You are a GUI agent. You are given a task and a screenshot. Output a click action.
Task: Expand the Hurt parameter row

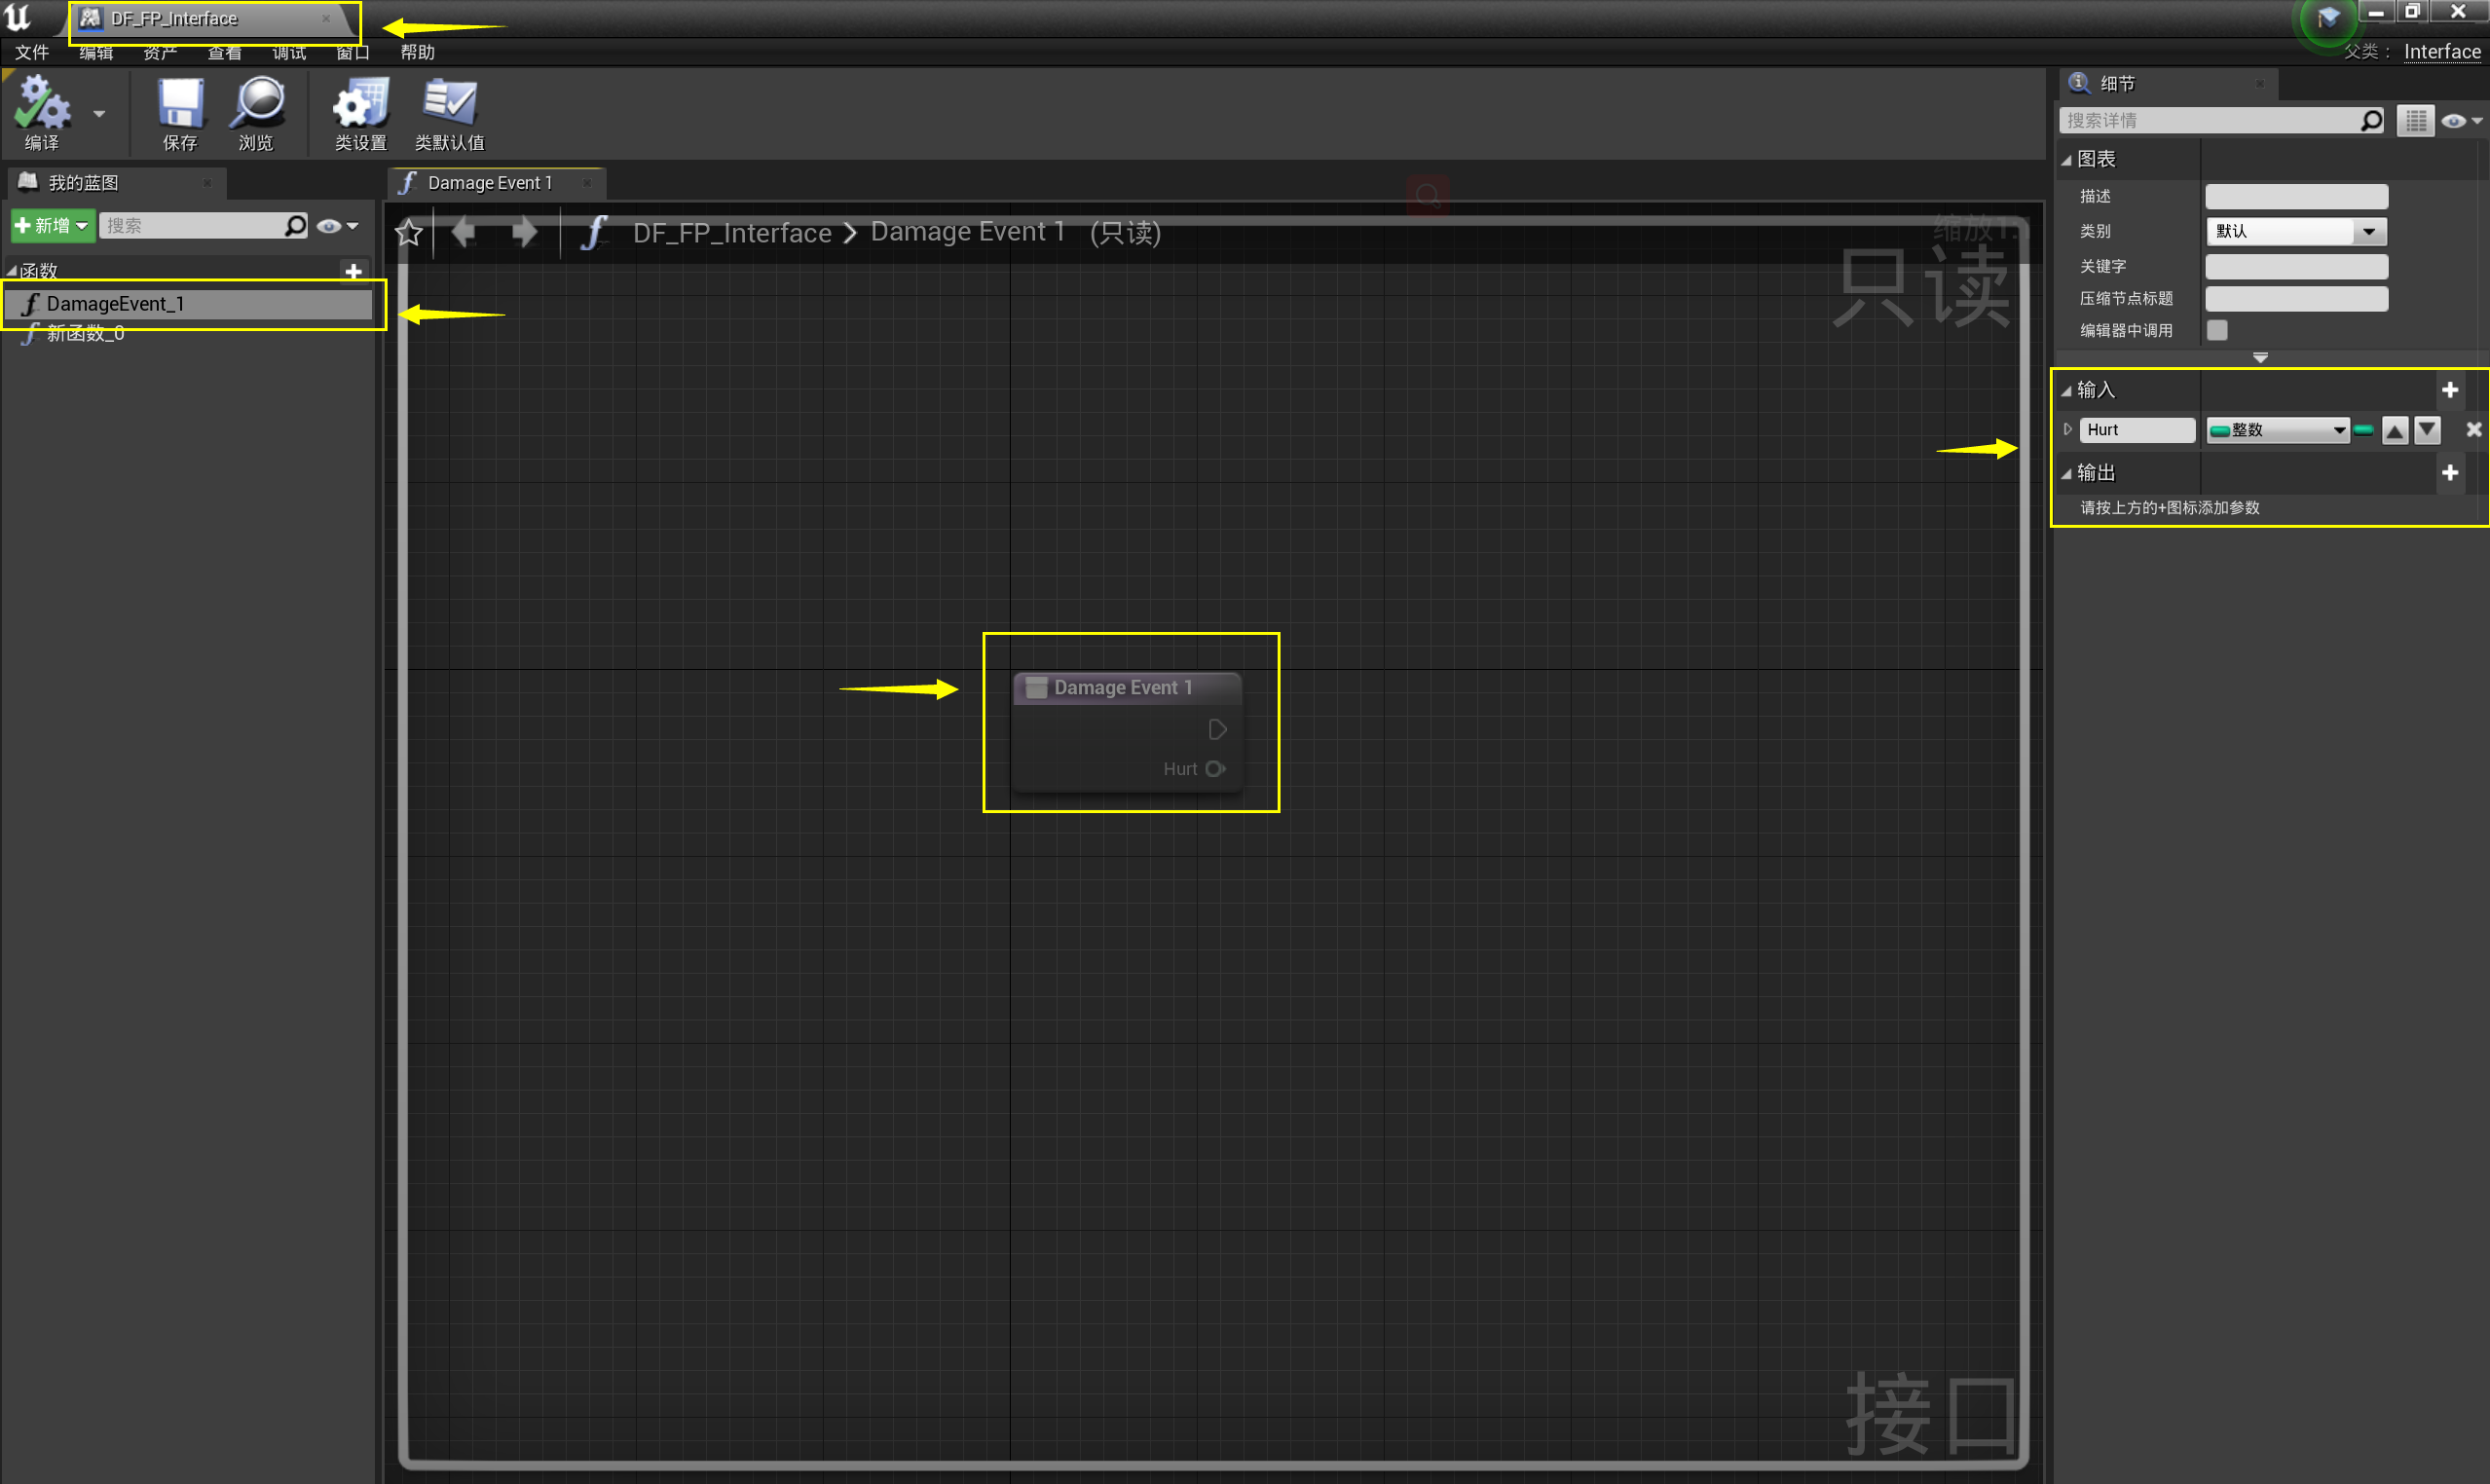coord(2068,430)
